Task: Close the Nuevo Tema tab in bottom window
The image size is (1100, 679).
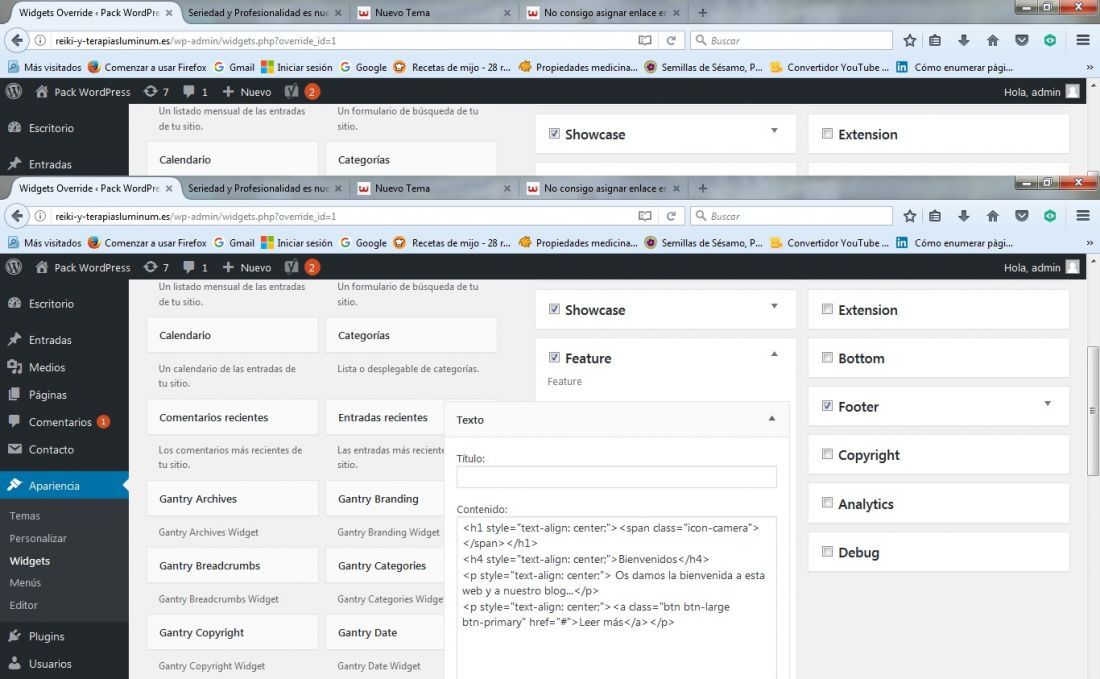Action: 507,188
